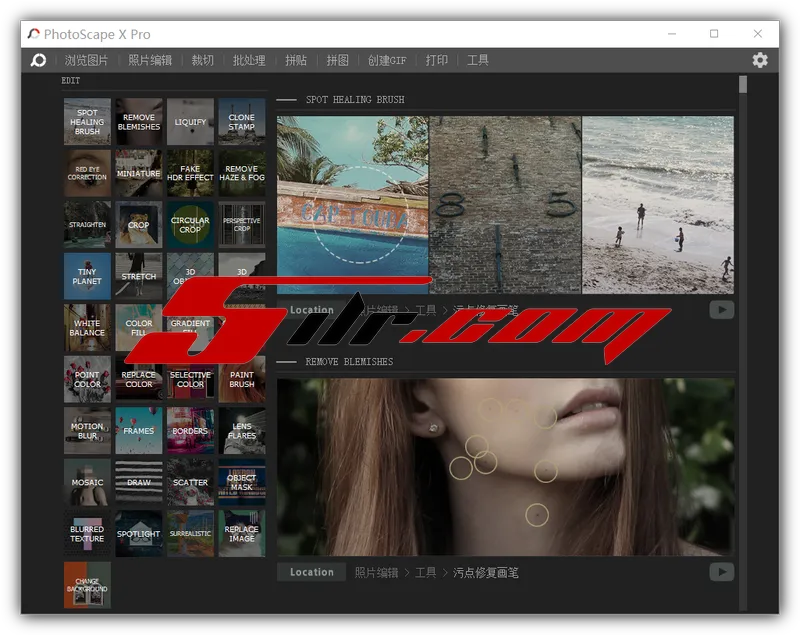Choose the Miniature effect tile
This screenshot has height=635, width=800.
[x=139, y=173]
